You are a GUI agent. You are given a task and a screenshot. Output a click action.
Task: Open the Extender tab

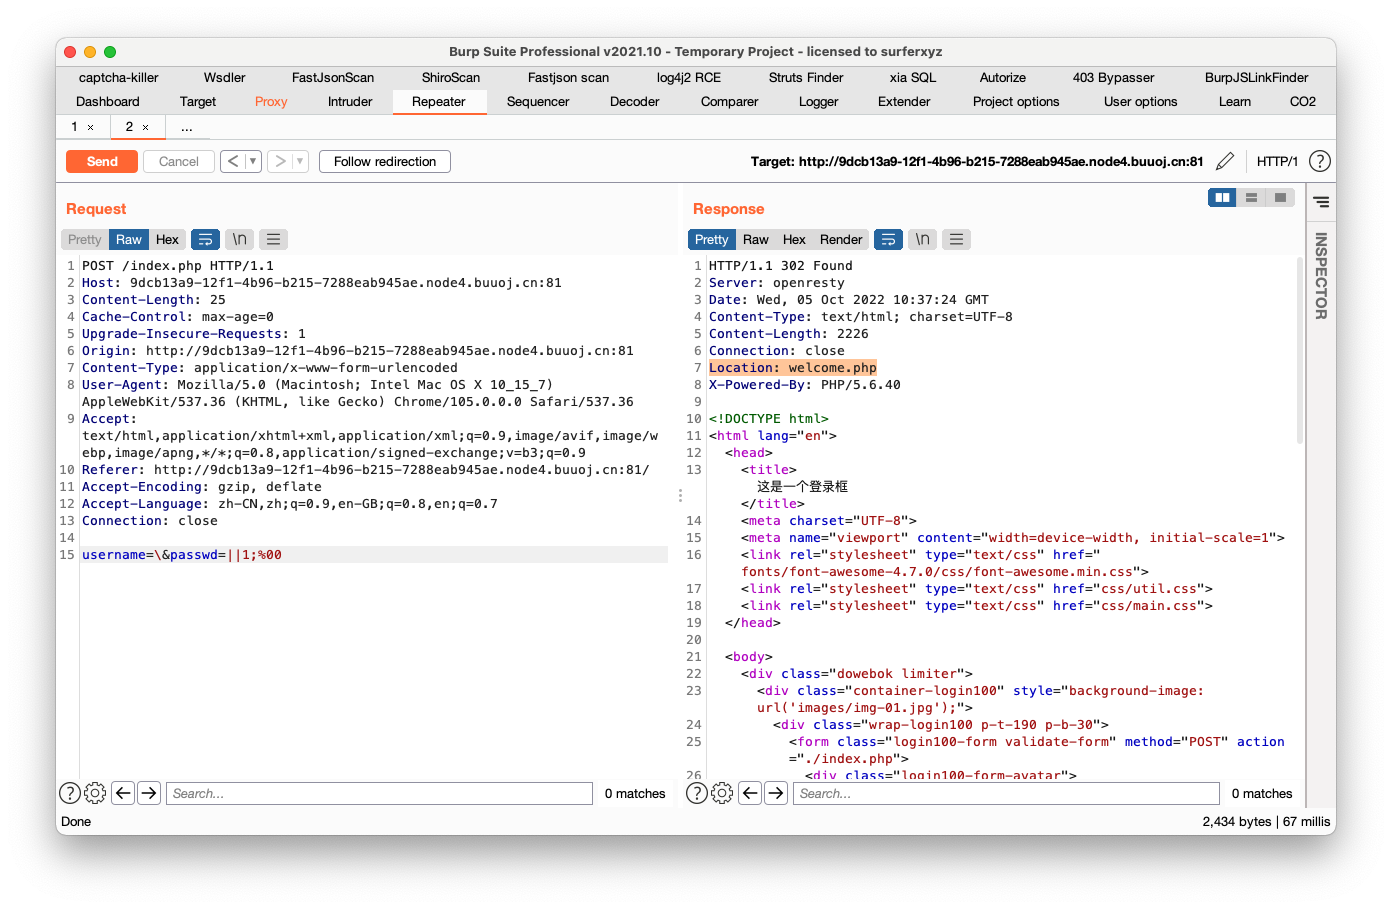point(904,101)
